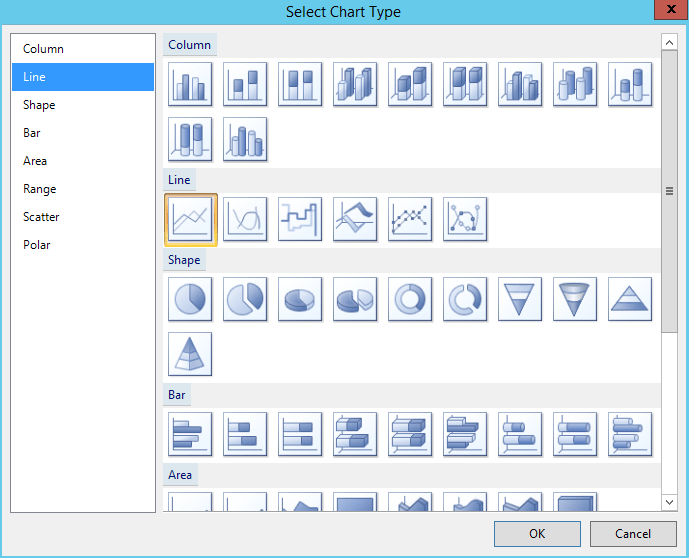Choose the Polar chart category
The width and height of the screenshot is (689, 558).
point(37,245)
